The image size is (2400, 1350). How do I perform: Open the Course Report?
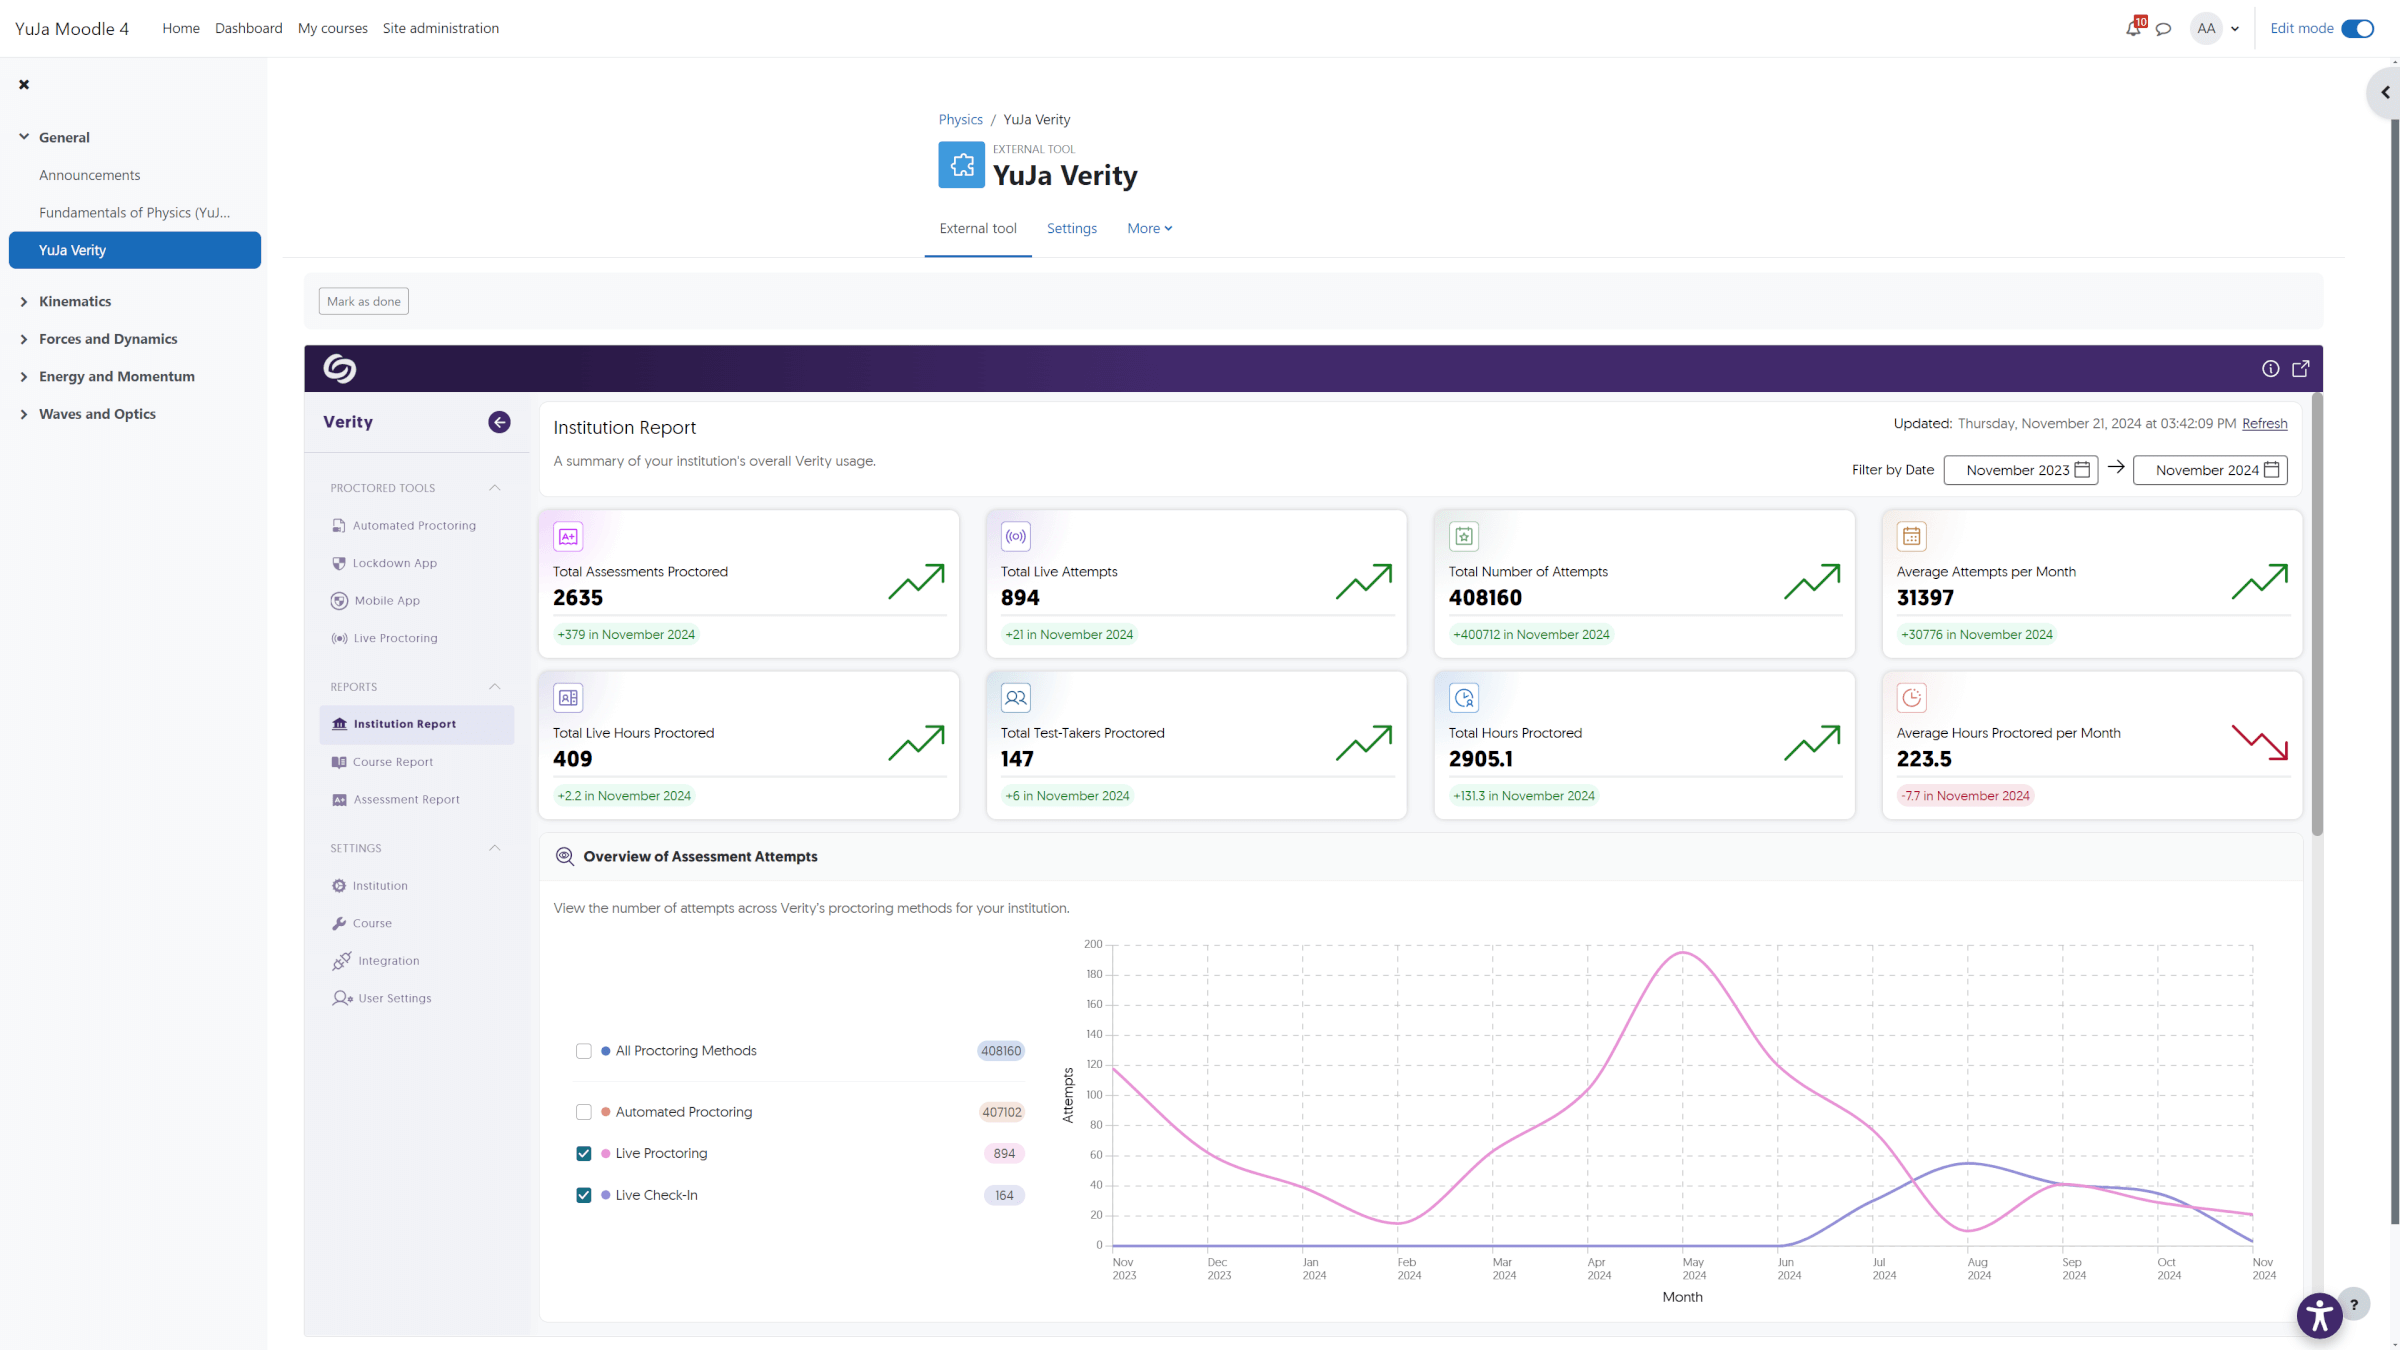pyautogui.click(x=383, y=762)
